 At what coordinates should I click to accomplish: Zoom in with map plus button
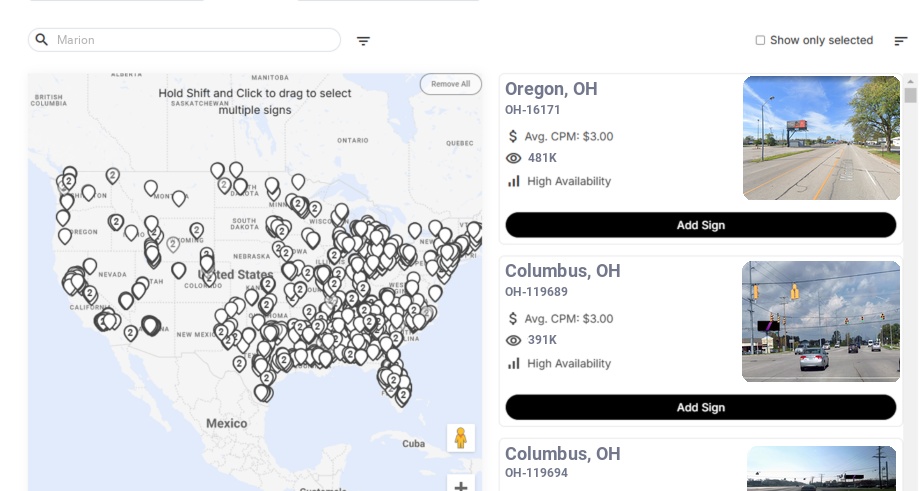461,486
